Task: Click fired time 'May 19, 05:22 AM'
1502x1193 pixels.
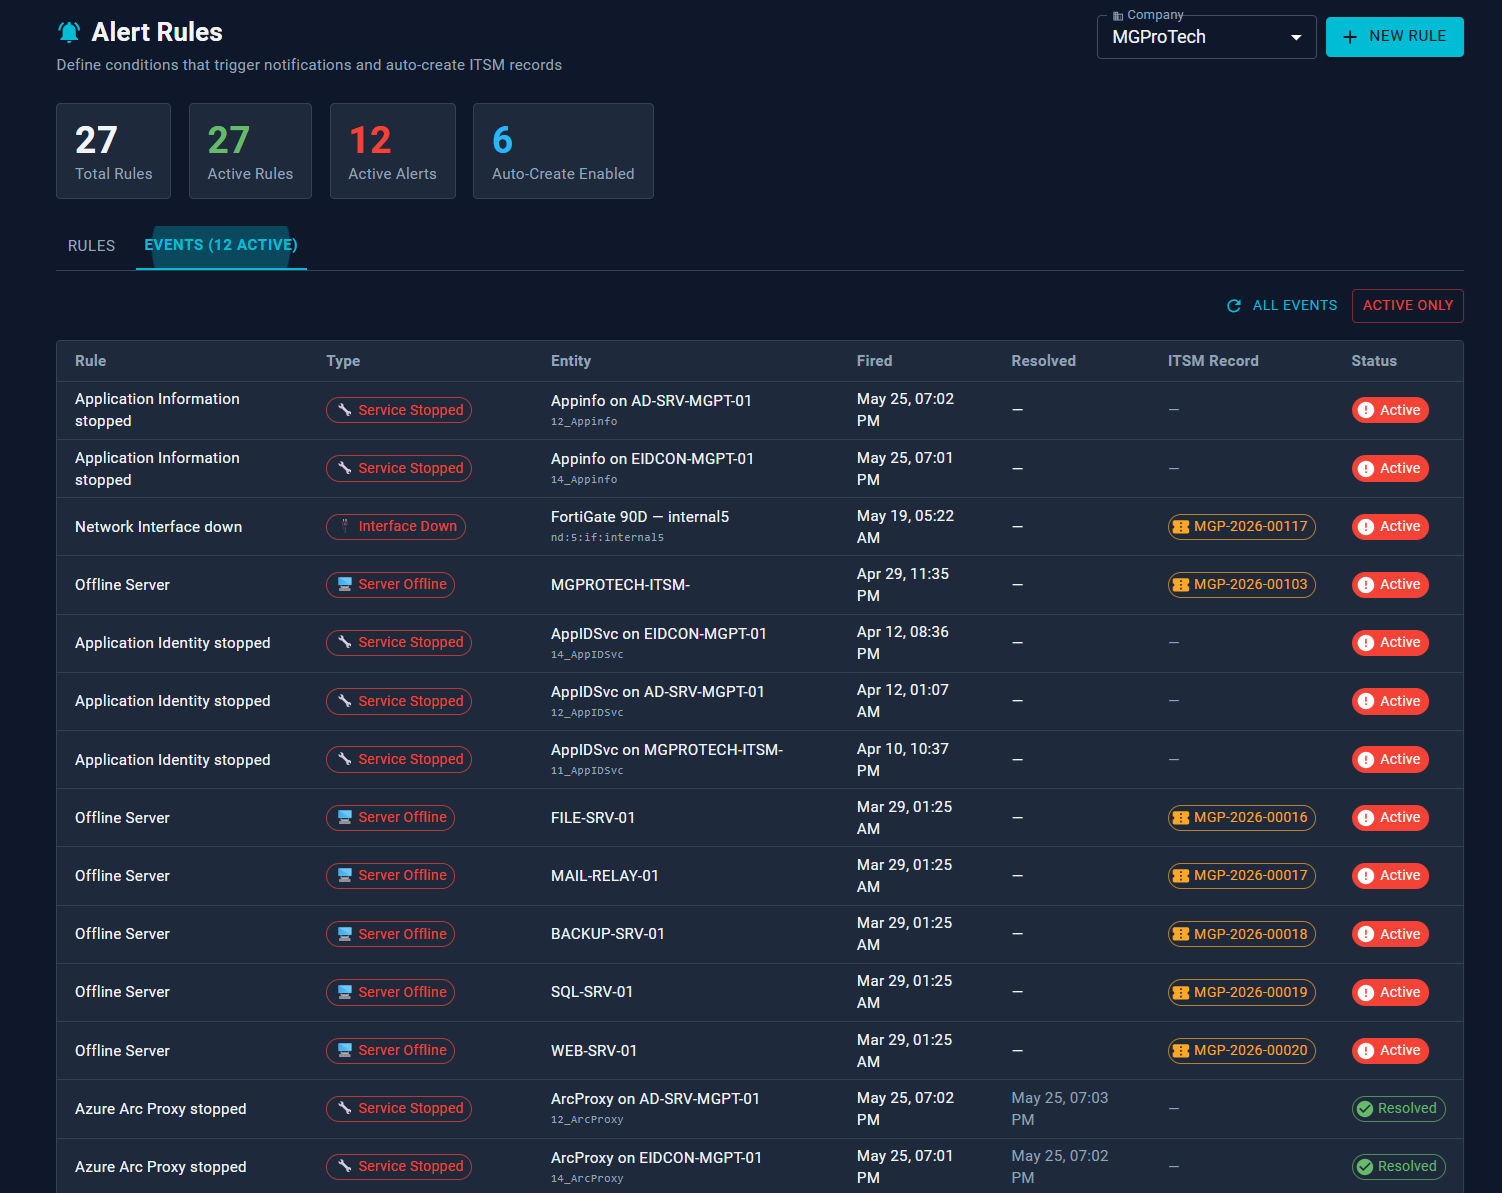Action: 905,527
